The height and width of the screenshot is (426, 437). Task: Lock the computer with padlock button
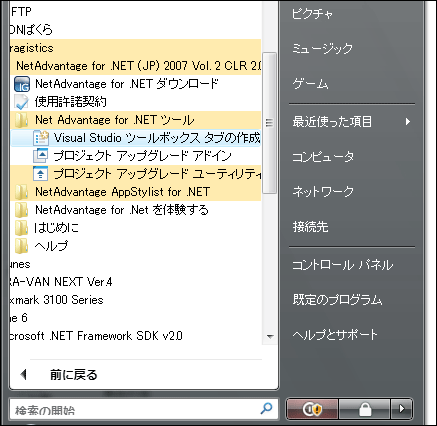click(x=364, y=409)
